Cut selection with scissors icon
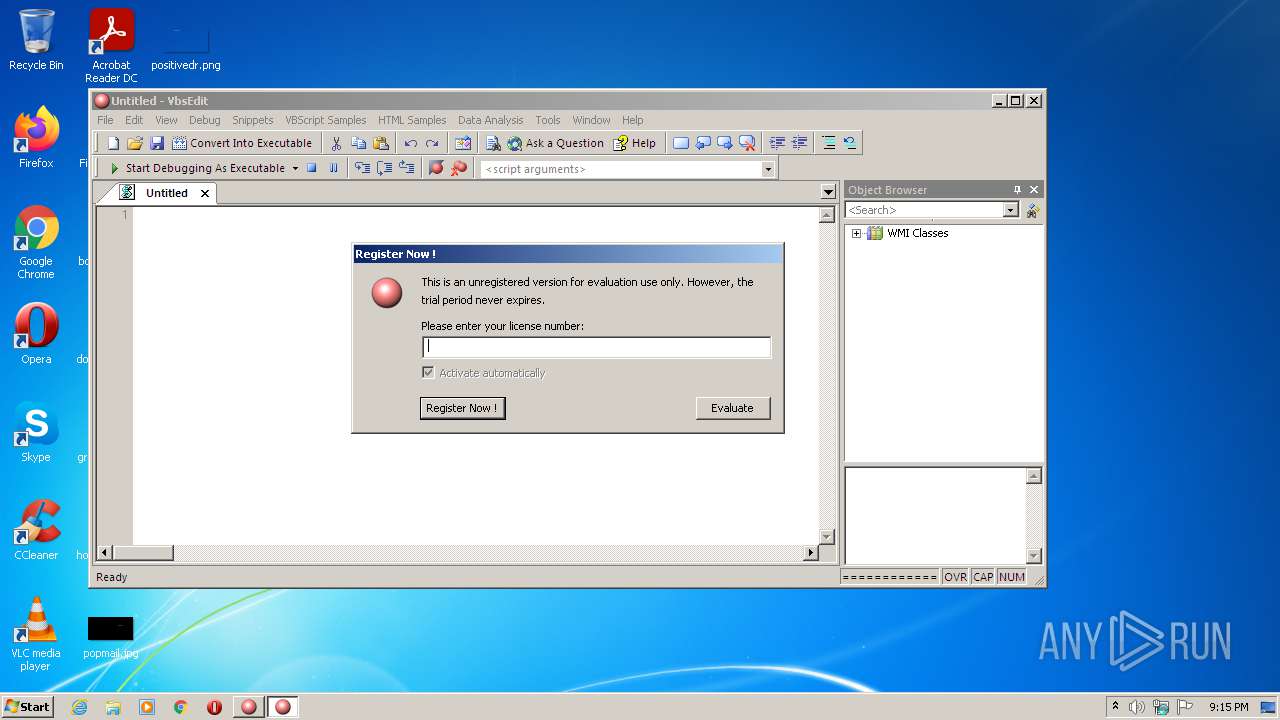Image resolution: width=1280 pixels, height=720 pixels. point(336,143)
